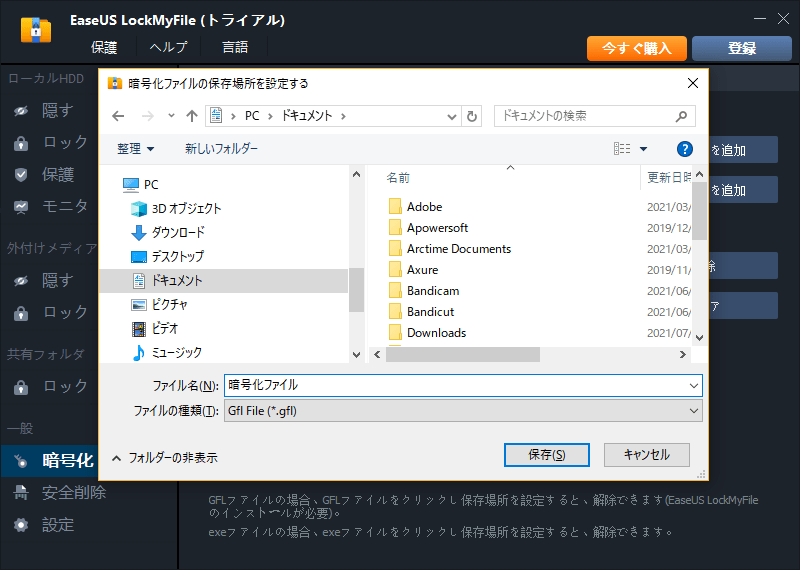Open the ファイルの種類 Gfl File dropdown
The height and width of the screenshot is (570, 800).
pyautogui.click(x=693, y=411)
